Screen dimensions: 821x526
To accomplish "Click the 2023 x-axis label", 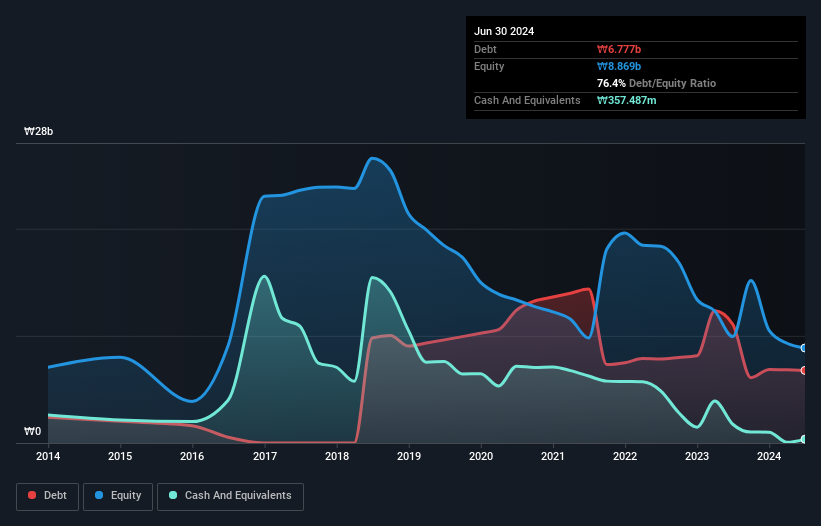I will (x=697, y=456).
